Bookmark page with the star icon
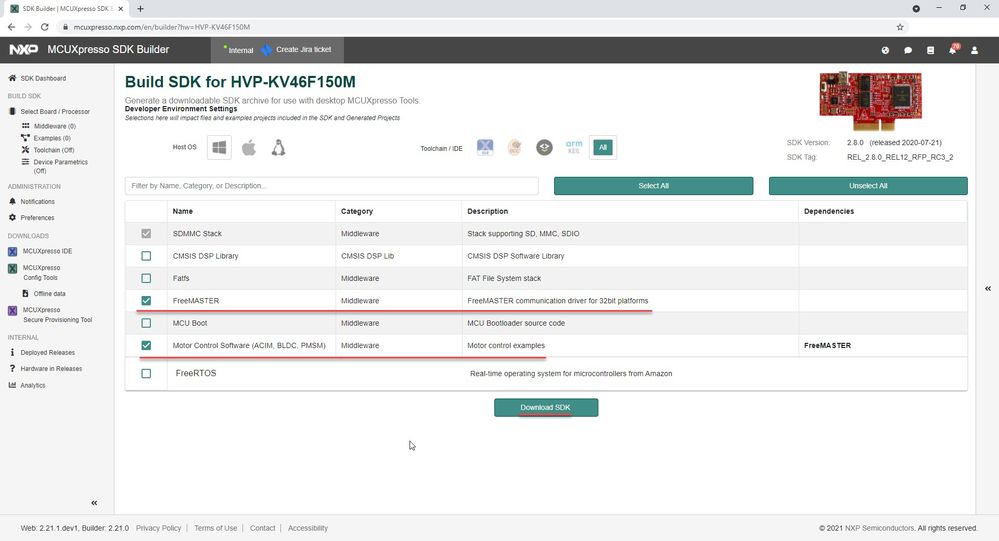The height and width of the screenshot is (541, 999). pos(900,27)
